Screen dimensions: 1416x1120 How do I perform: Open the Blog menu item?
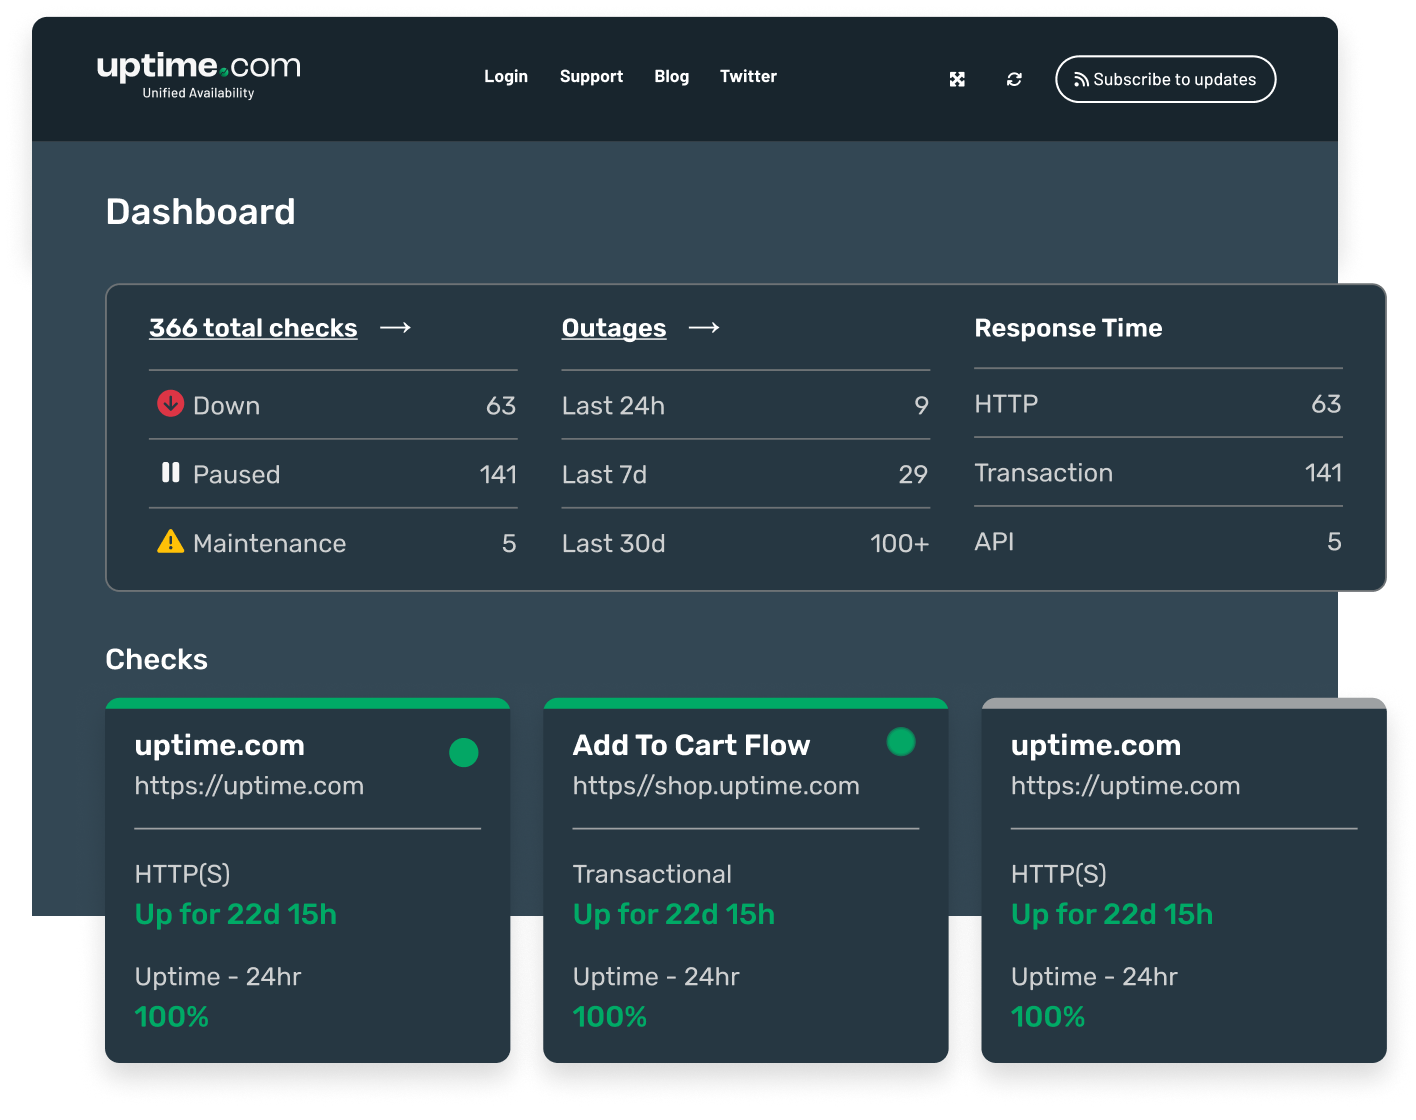coord(672,76)
